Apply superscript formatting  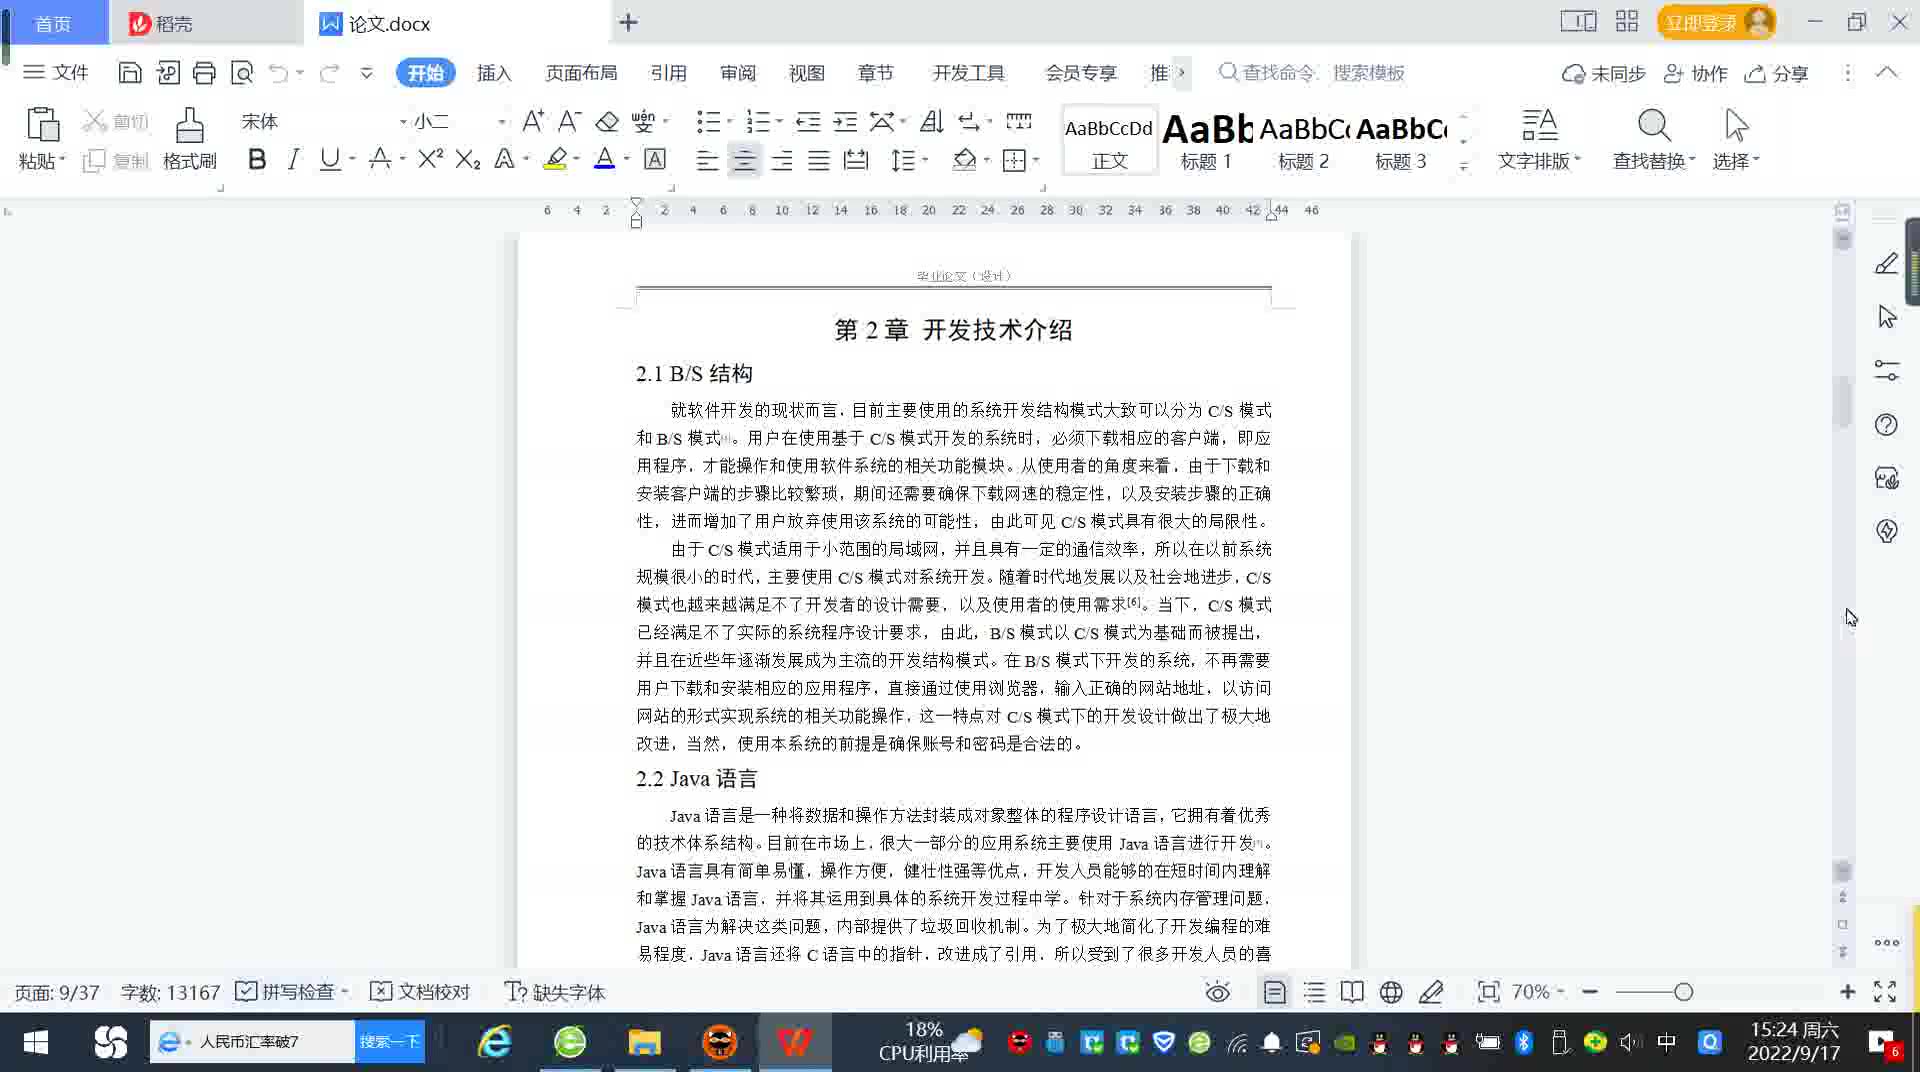431,159
